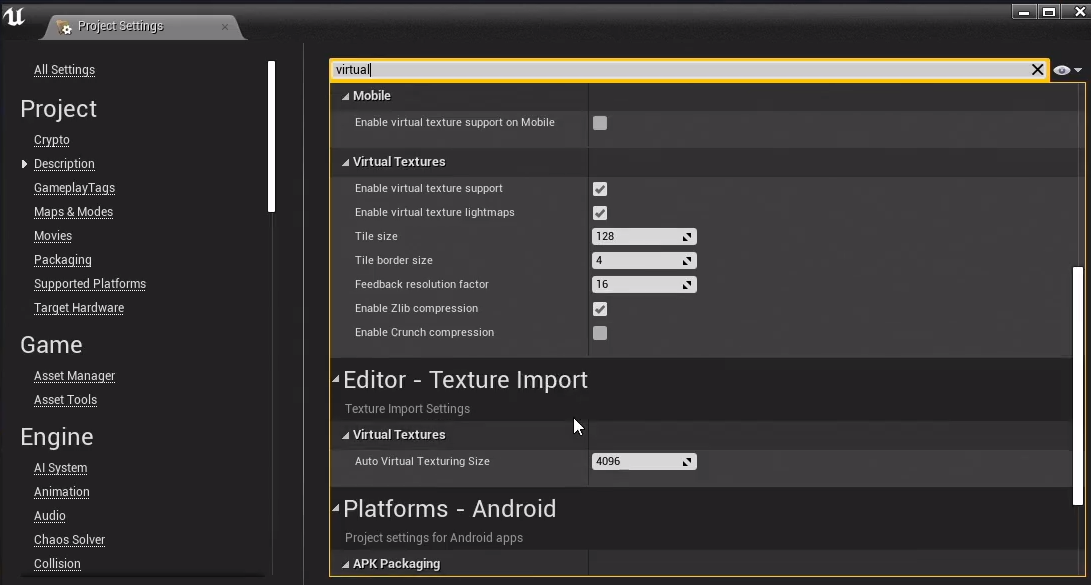Enable the Crunch compression checkbox
Image resolution: width=1091 pixels, height=585 pixels.
599,332
